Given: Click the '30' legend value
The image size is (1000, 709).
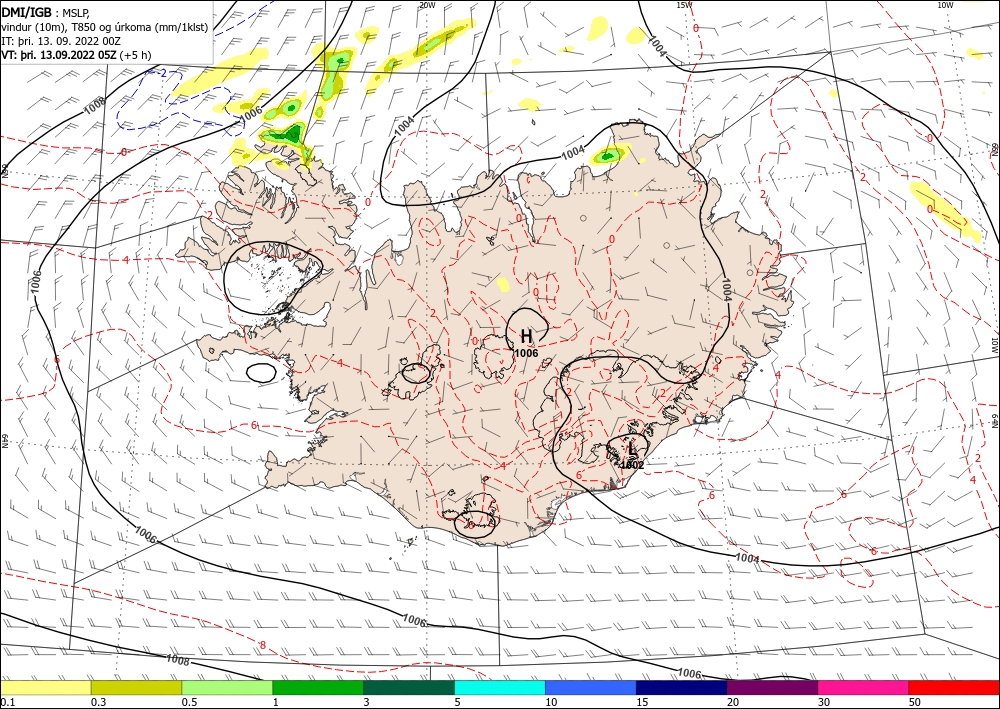Looking at the screenshot, I should (824, 702).
